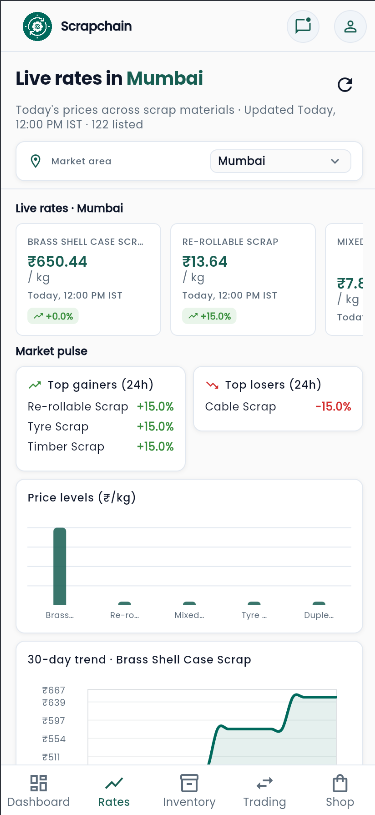
Task: Select Timber Scrap in Top gainers
Action: 100,447
